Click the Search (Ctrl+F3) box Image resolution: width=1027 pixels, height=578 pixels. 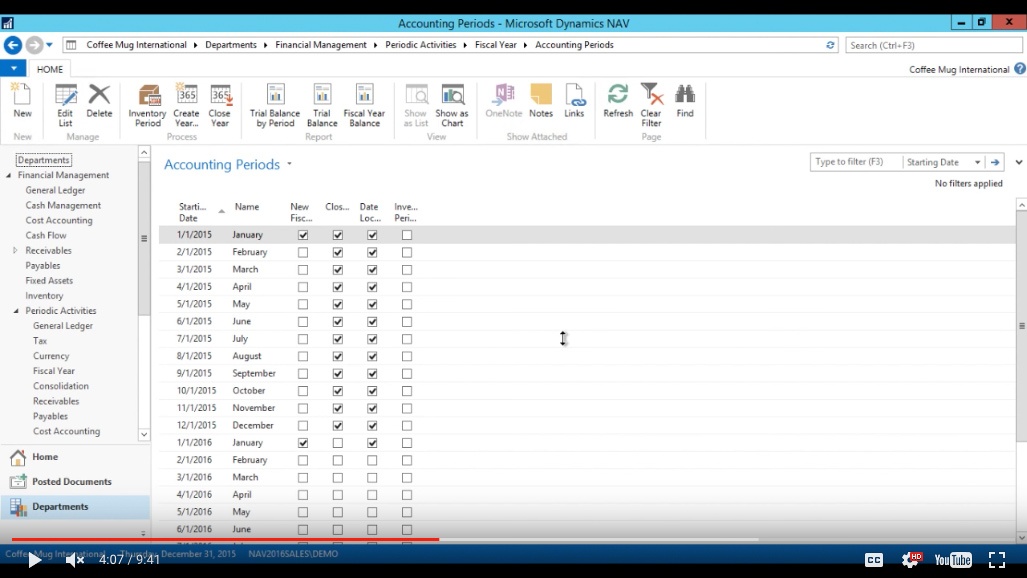point(933,45)
